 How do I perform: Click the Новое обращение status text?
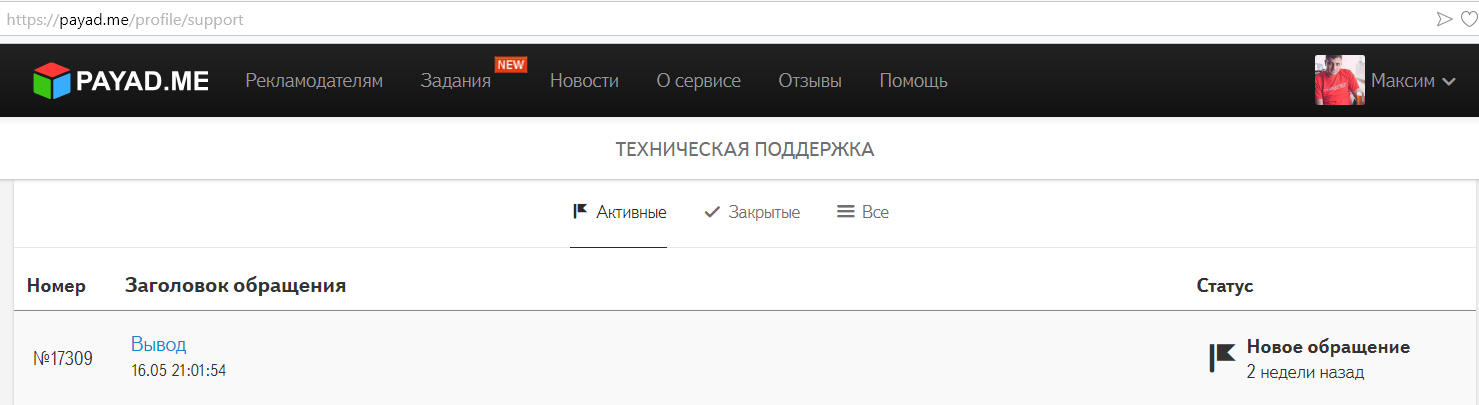(x=1328, y=347)
